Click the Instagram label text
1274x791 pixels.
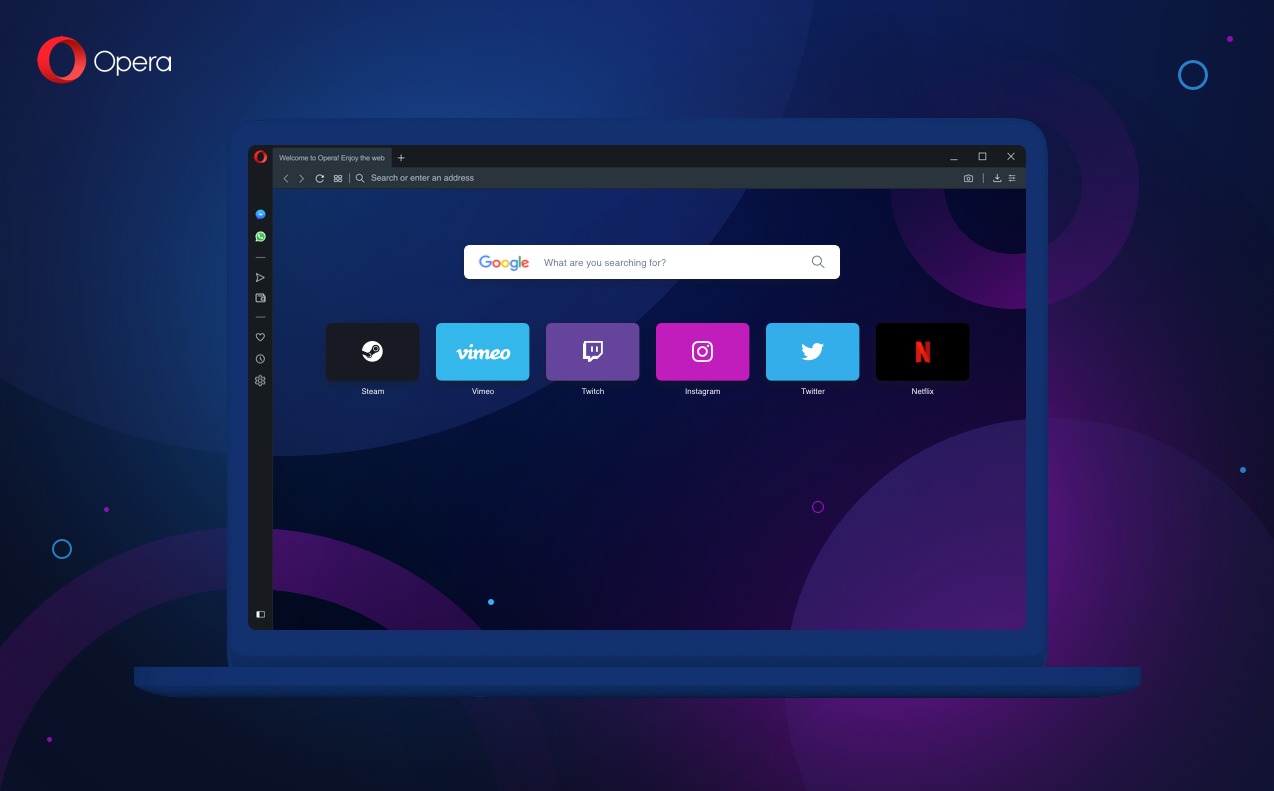[x=703, y=392]
